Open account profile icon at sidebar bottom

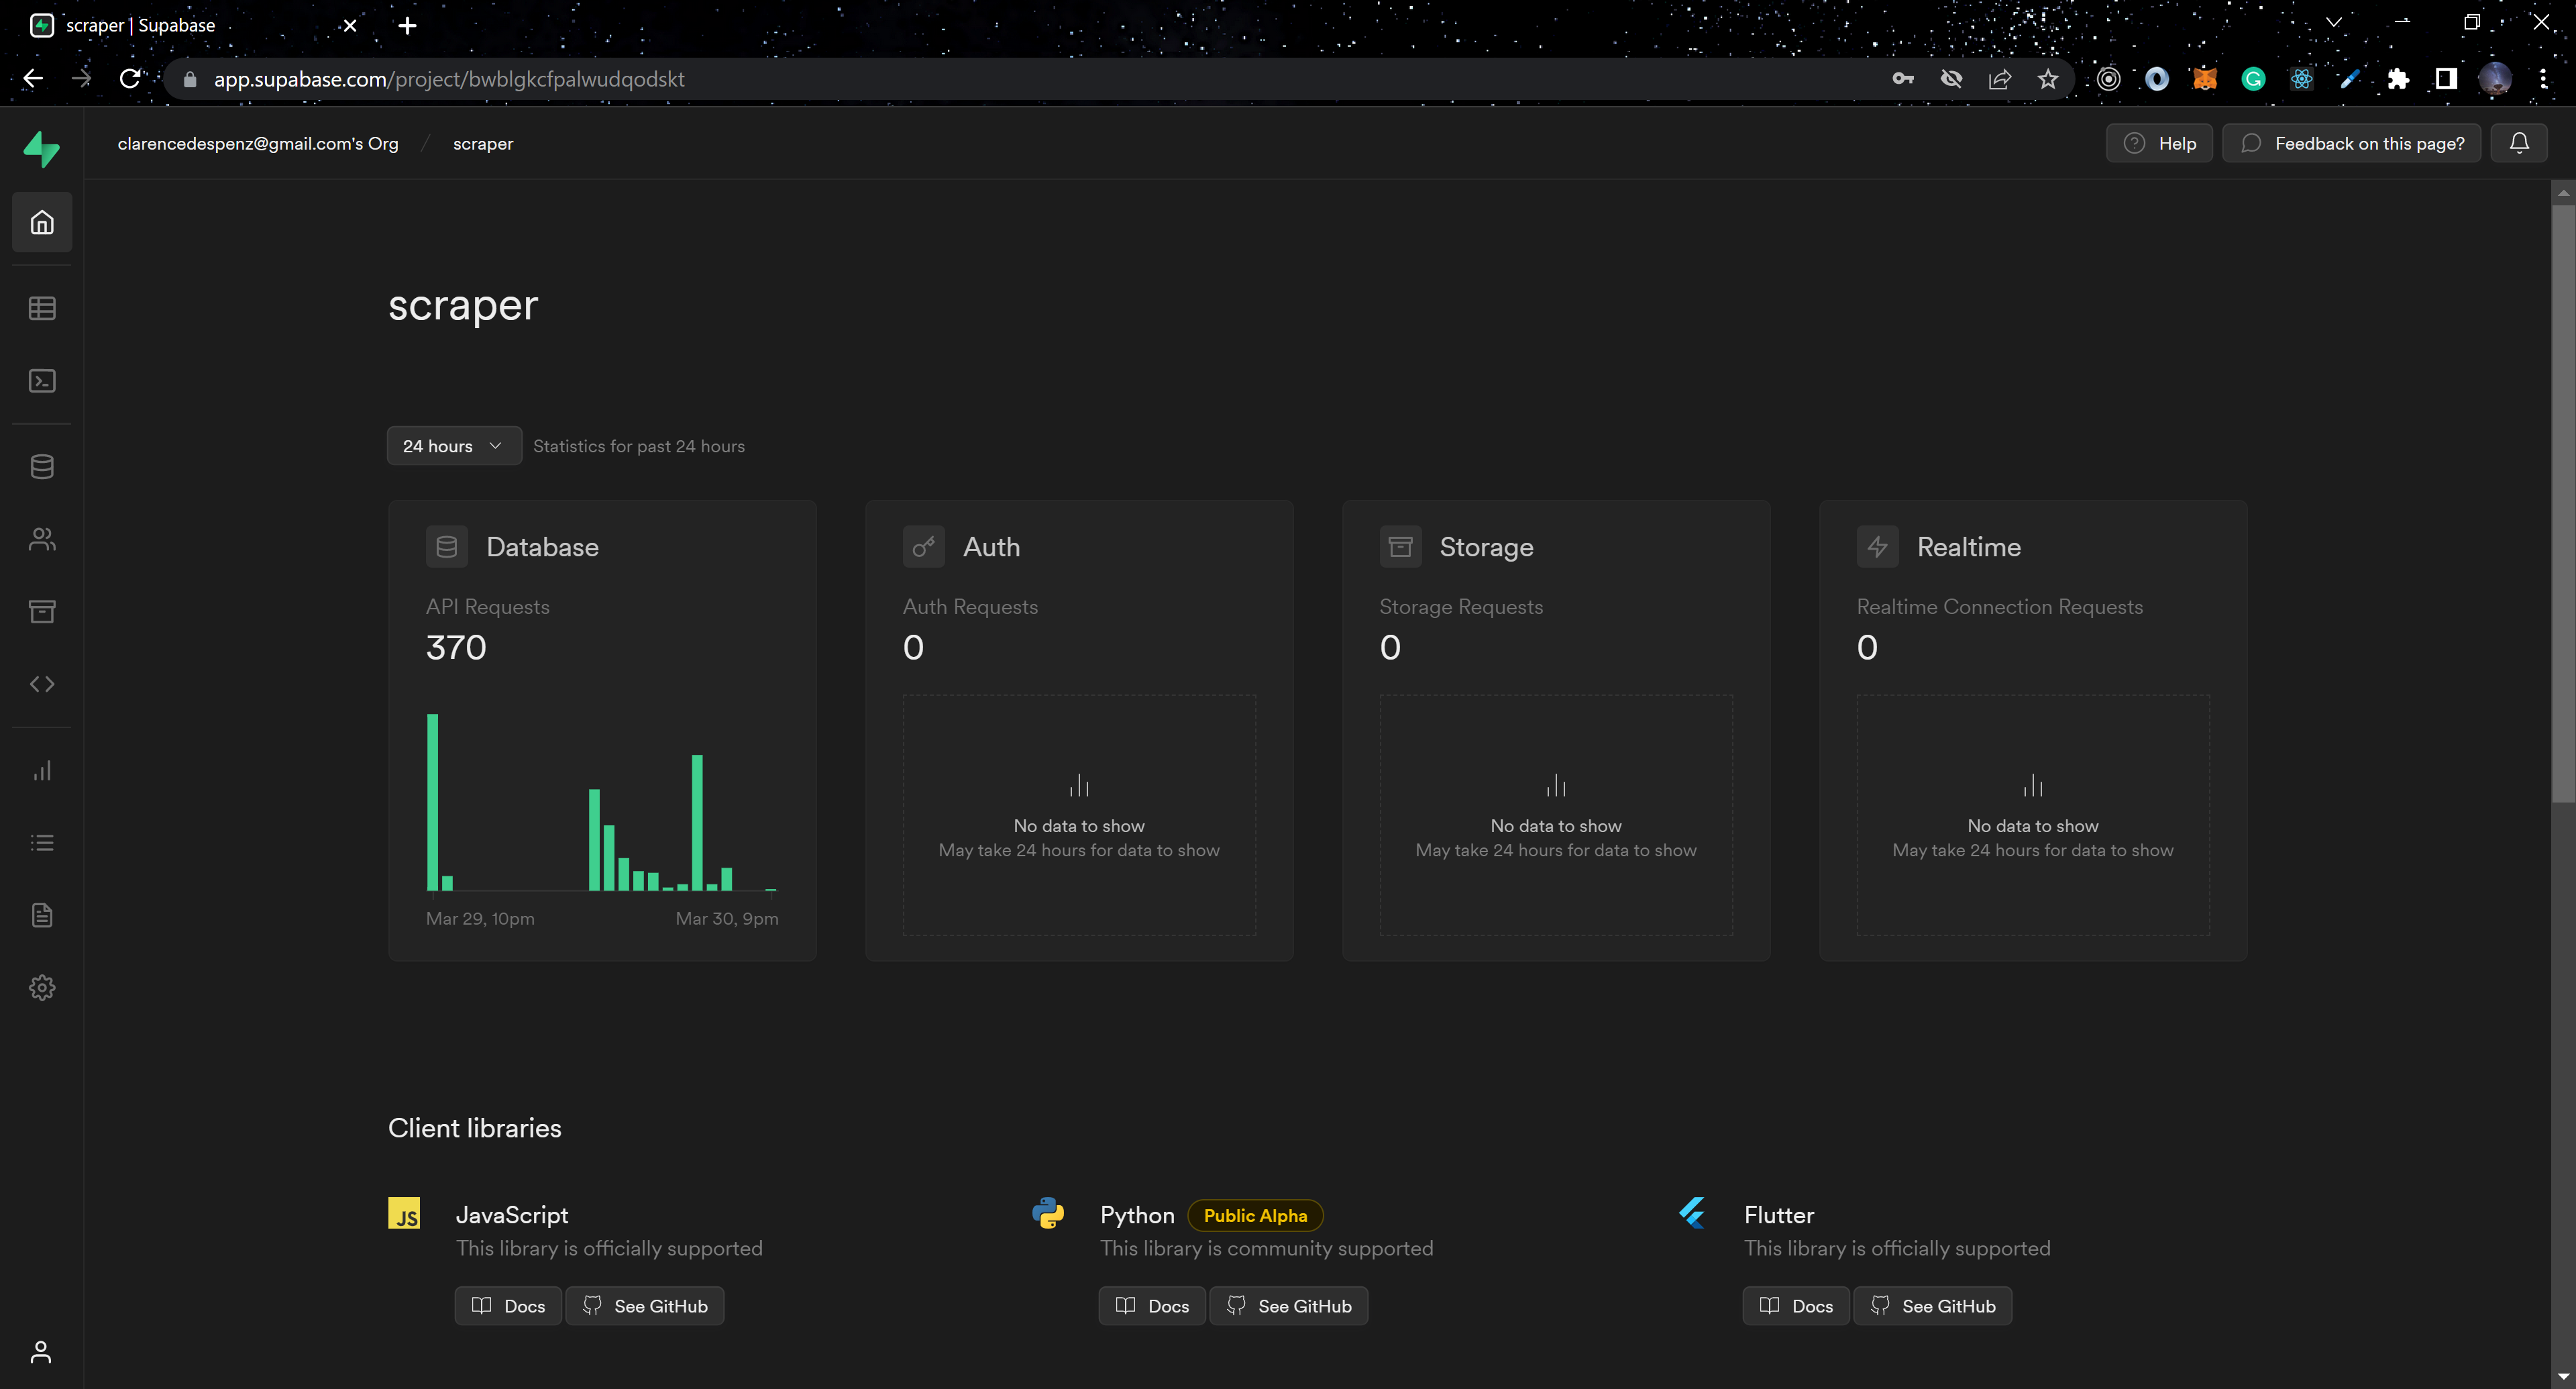[41, 1352]
